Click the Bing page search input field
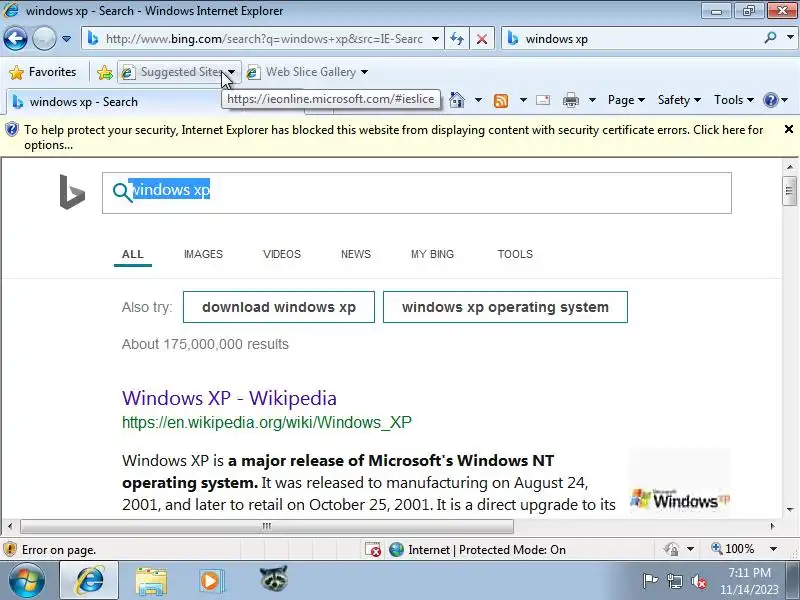 [x=416, y=193]
